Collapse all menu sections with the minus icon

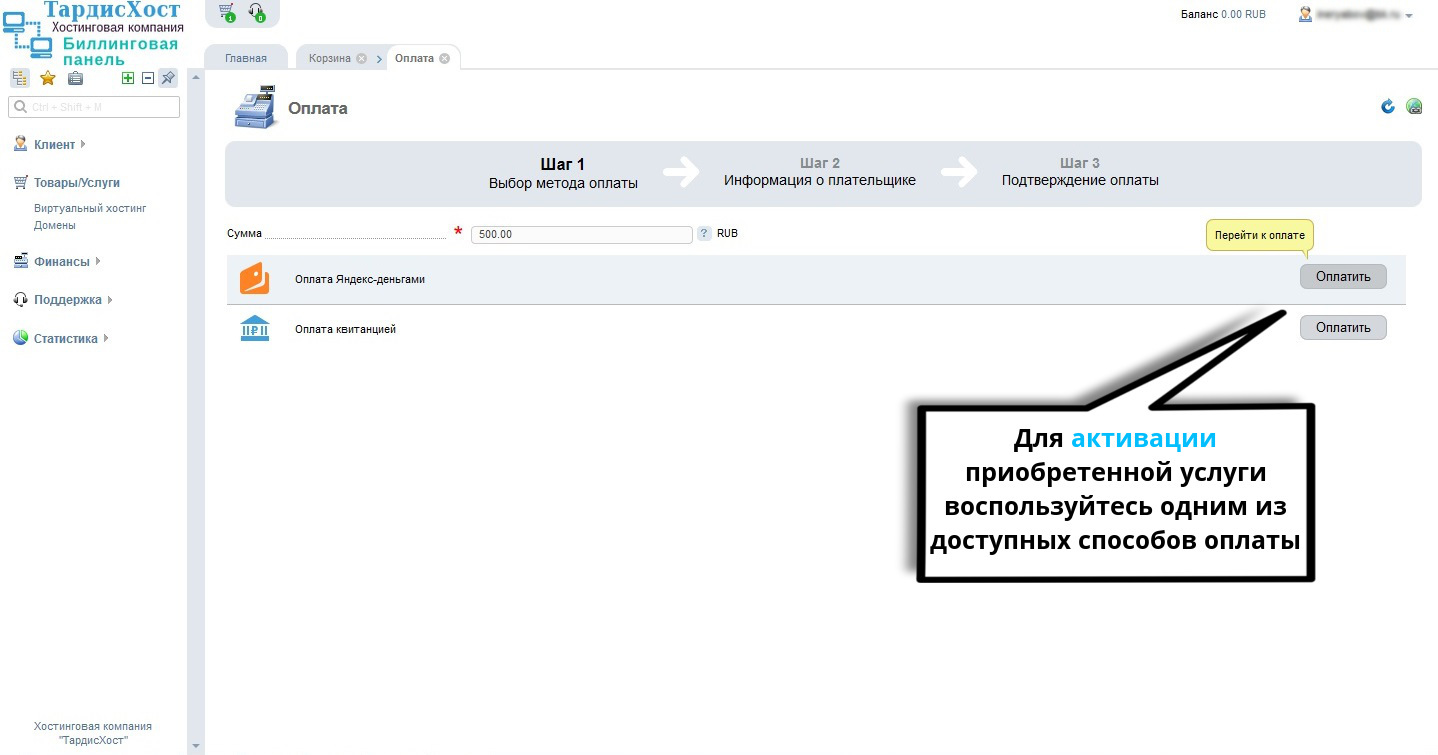[148, 78]
